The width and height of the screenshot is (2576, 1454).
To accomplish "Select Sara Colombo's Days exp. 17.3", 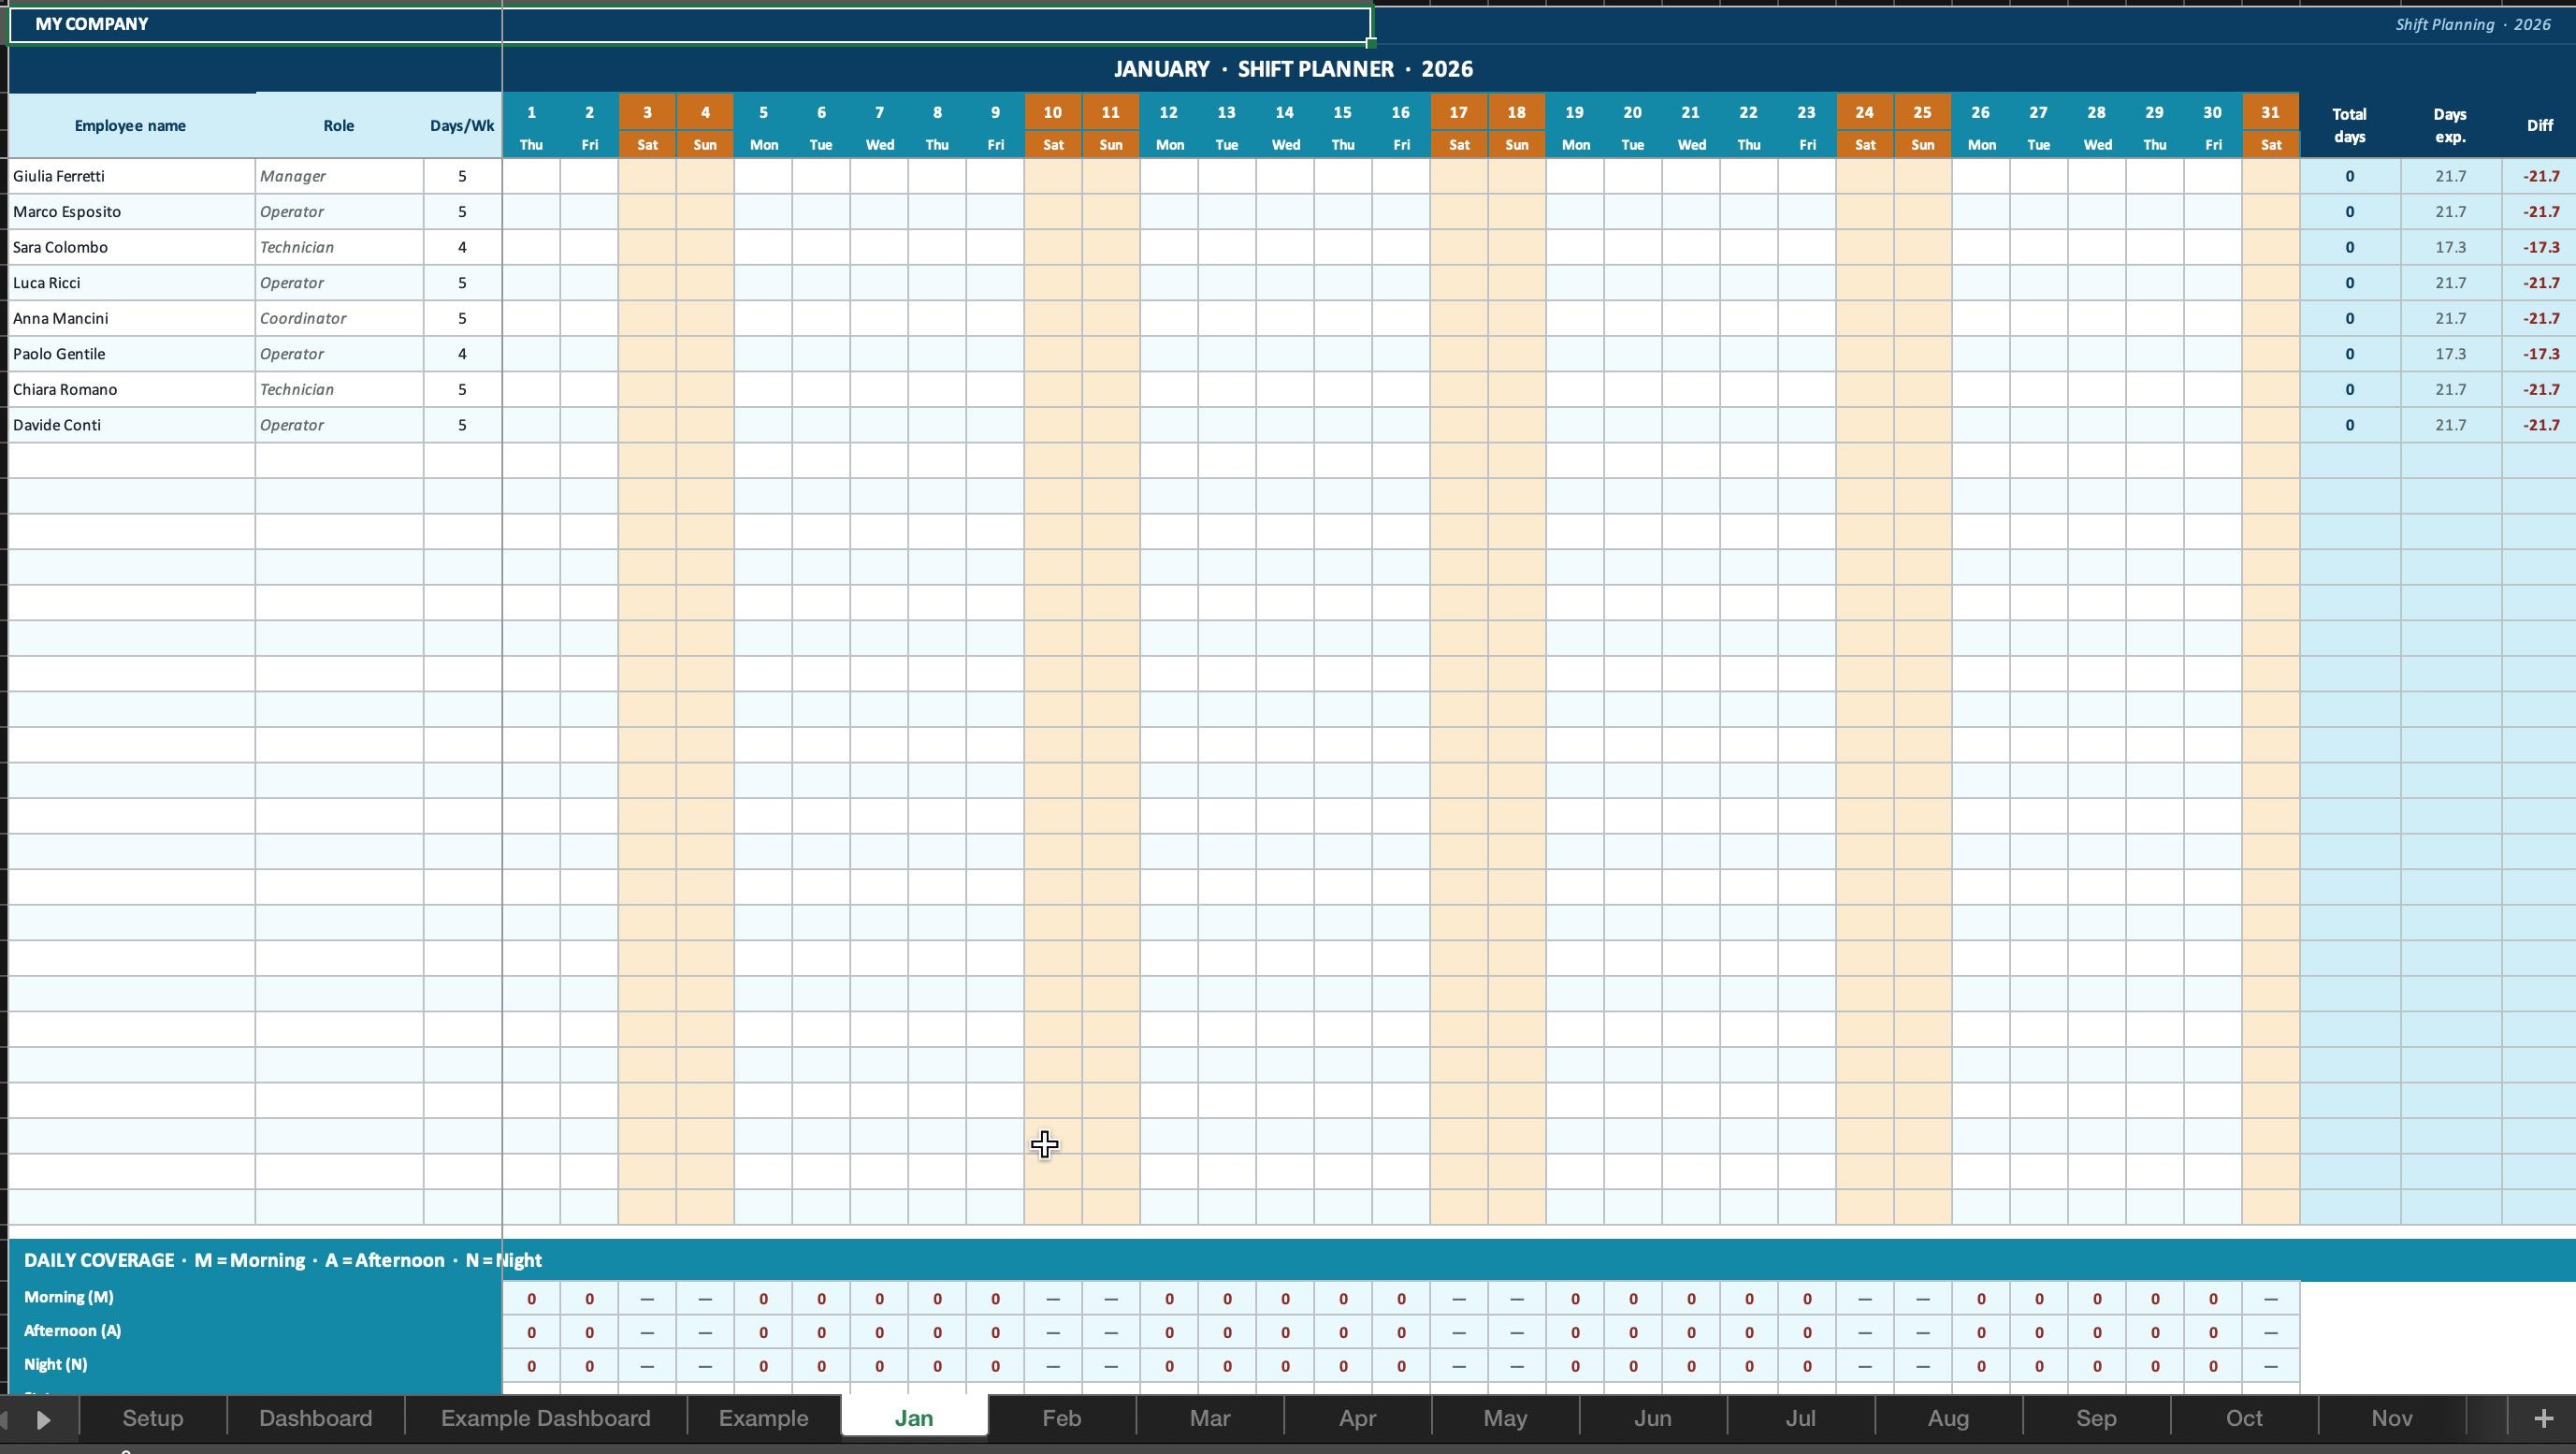I will click(x=2450, y=247).
